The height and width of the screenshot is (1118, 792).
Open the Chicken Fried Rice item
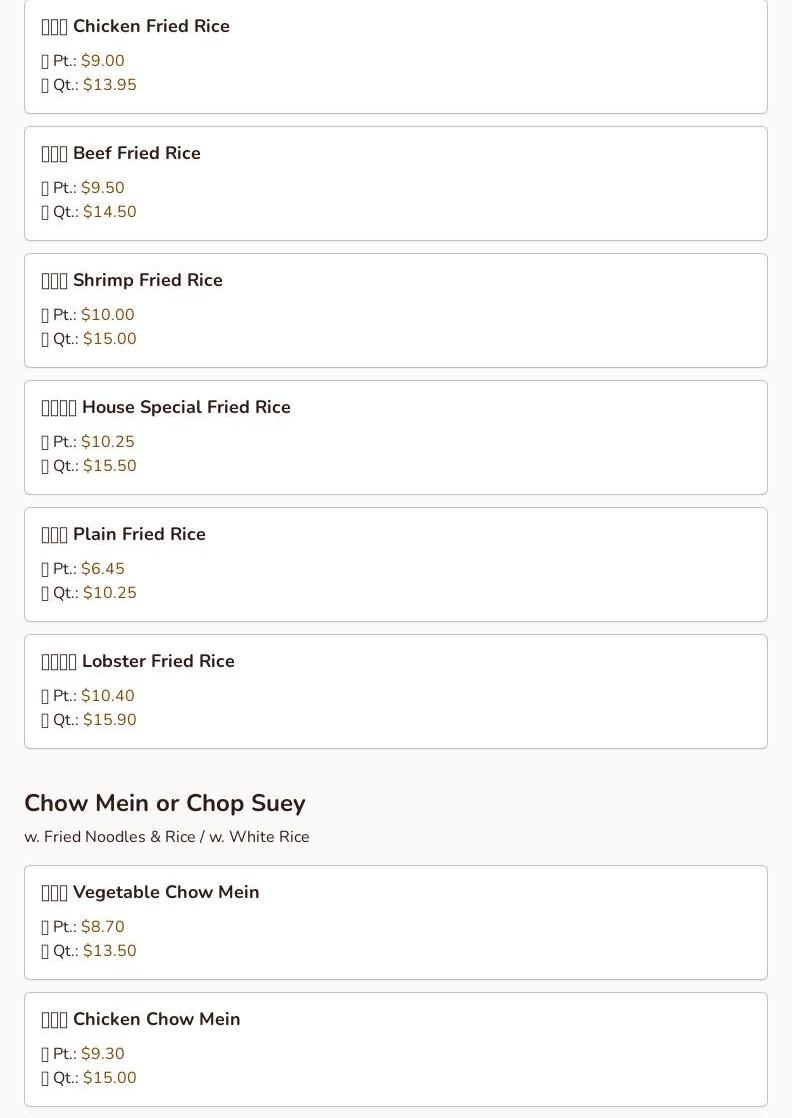pos(151,27)
